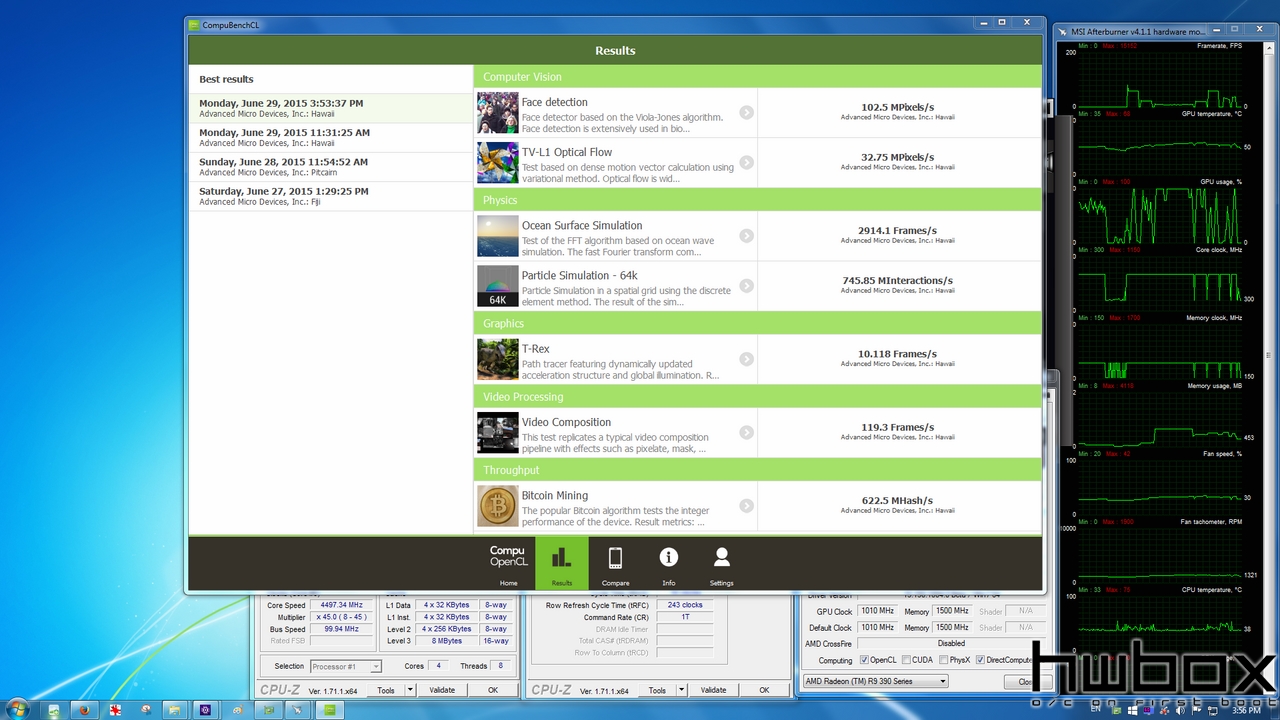This screenshot has height=720, width=1280.
Task: Click Validate in CPU-Z memory window
Action: pyautogui.click(x=713, y=690)
